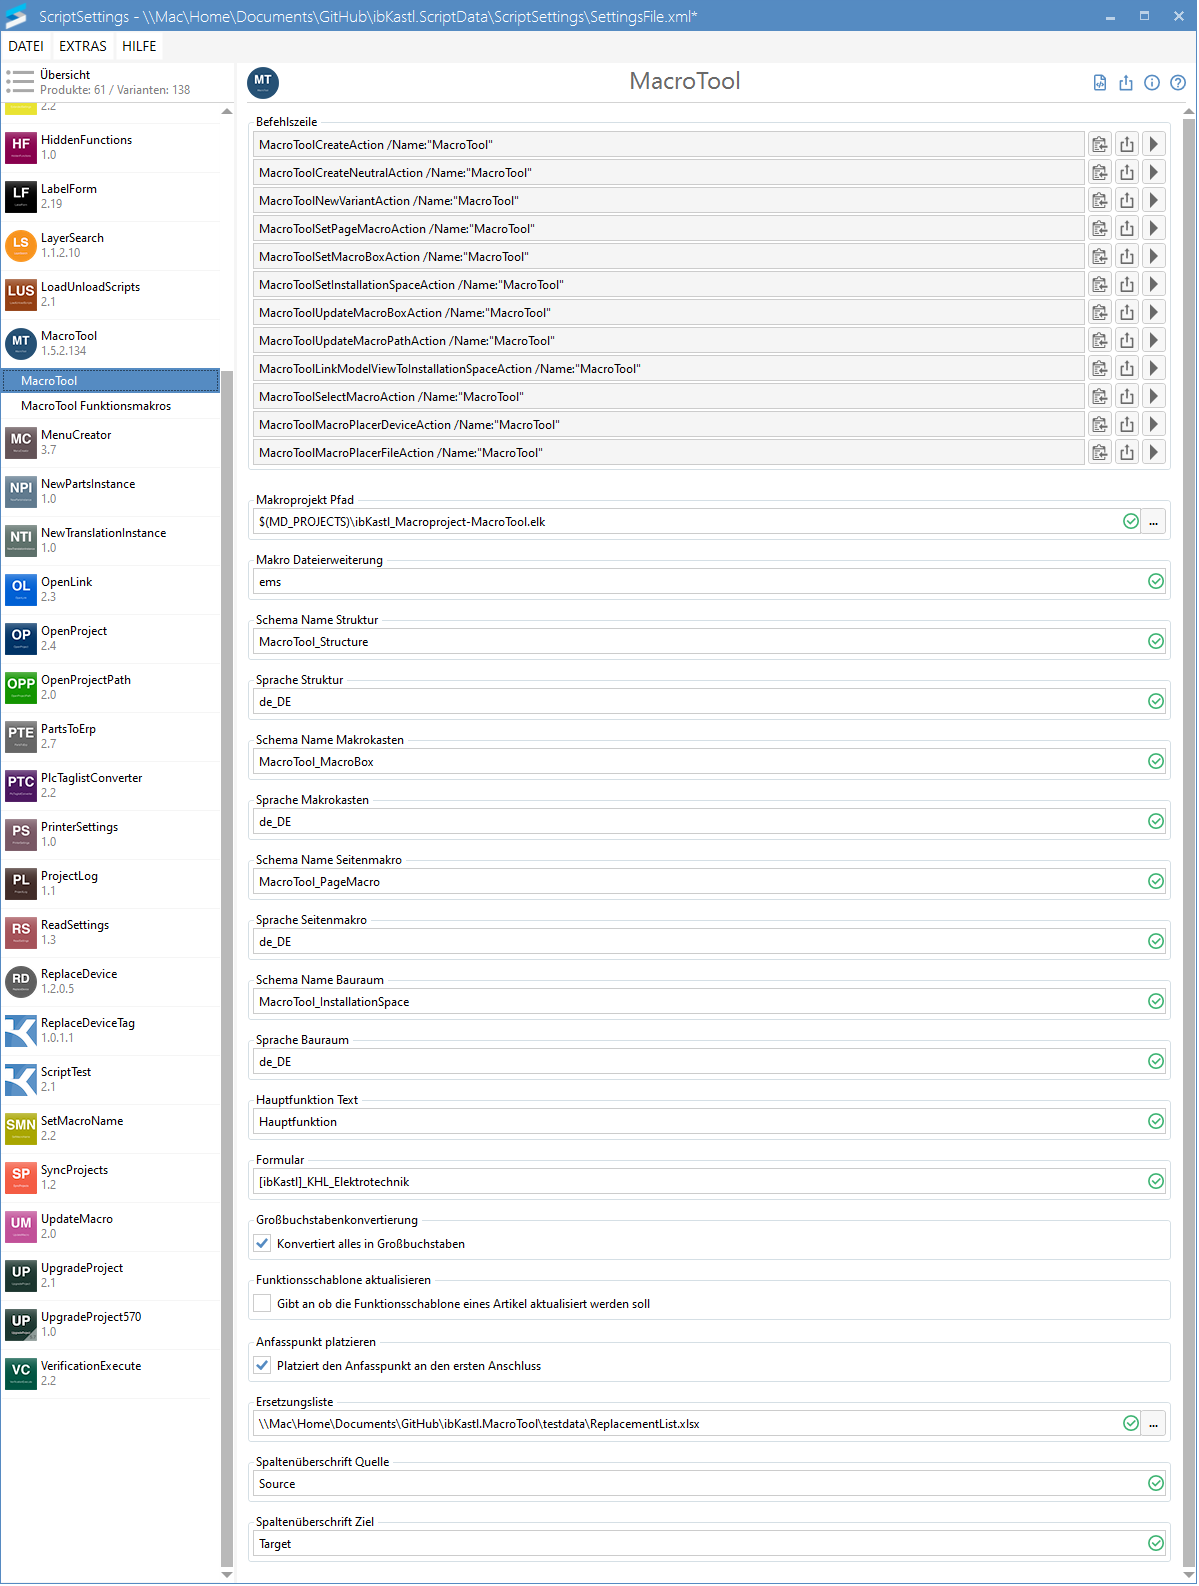Image resolution: width=1199 pixels, height=1586 pixels.
Task: Run the MacroToolCreateAction command
Action: click(1154, 145)
